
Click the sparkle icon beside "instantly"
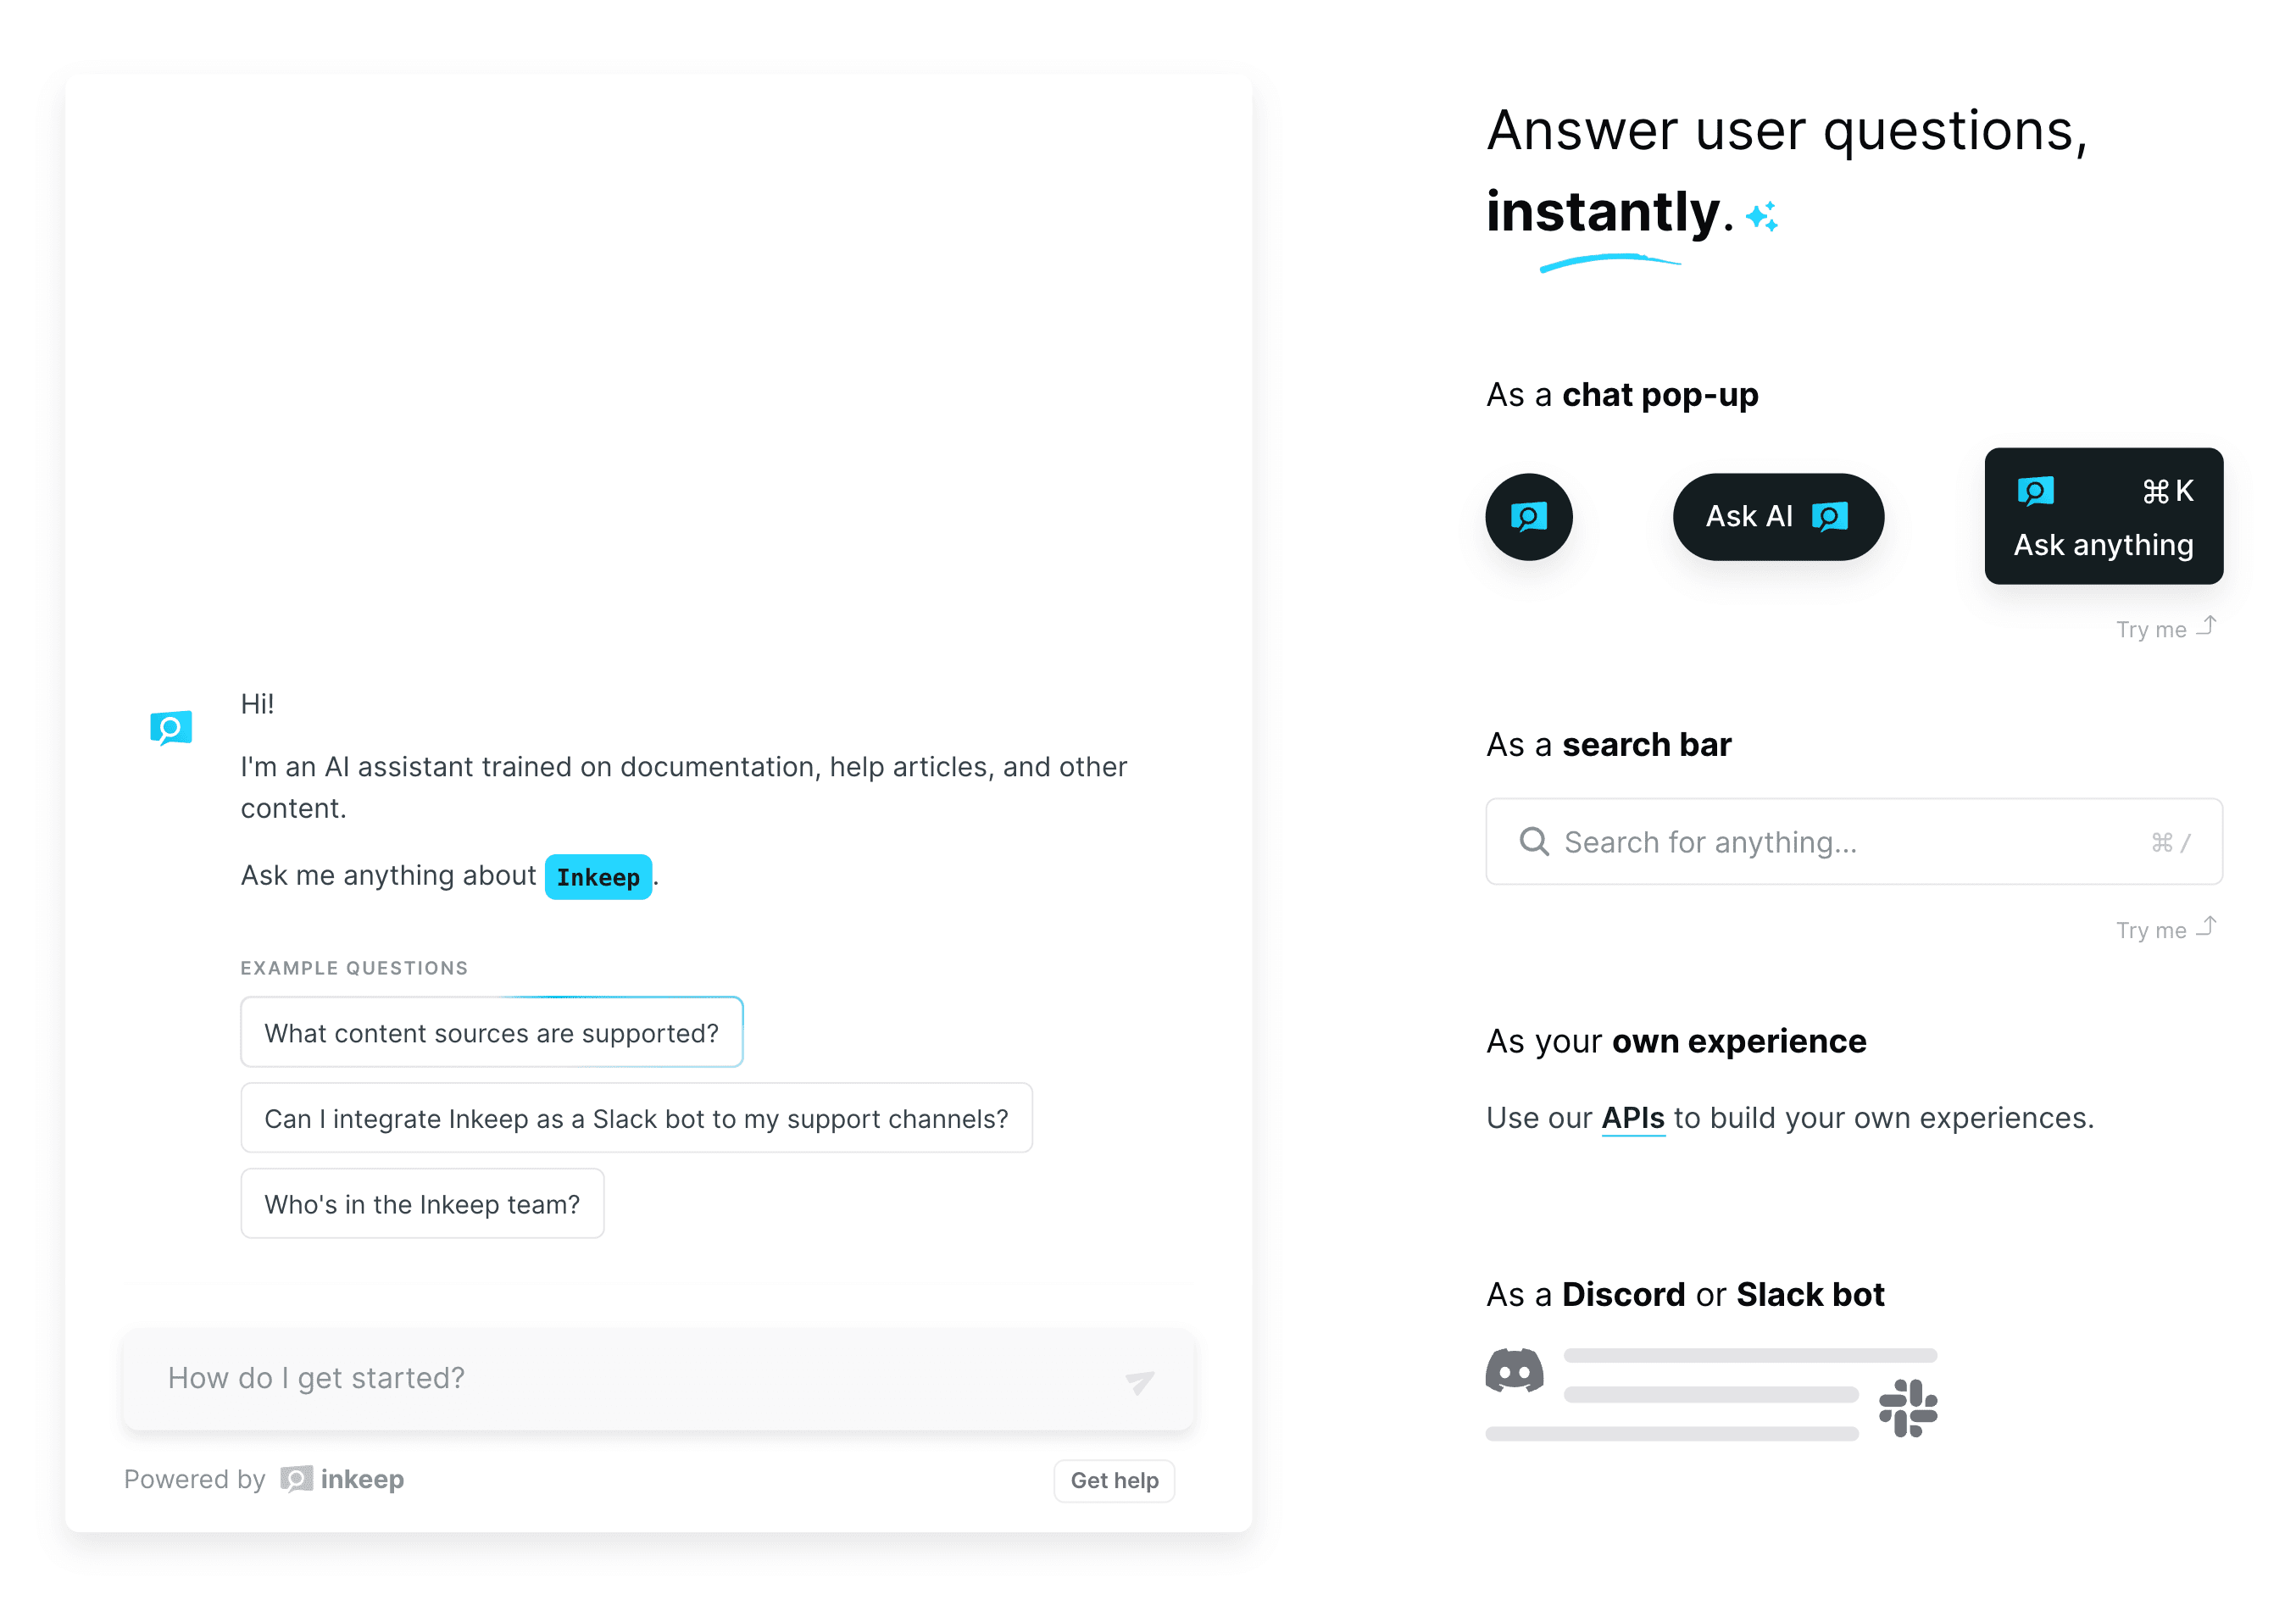pos(1762,216)
